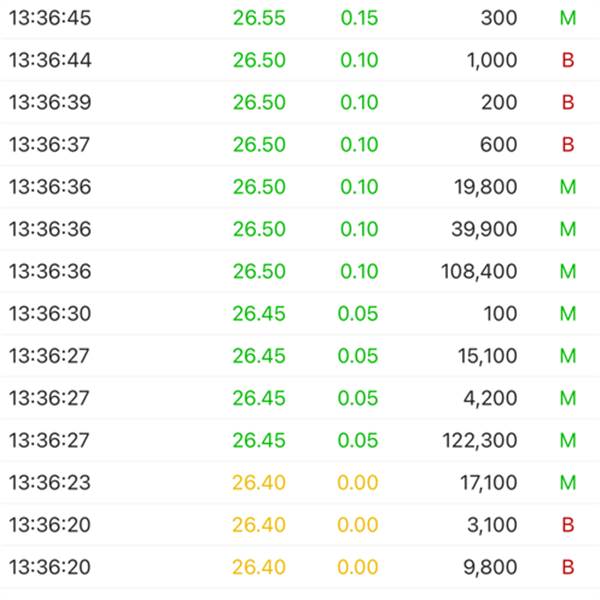Click the 1,000 volume trade entry
The image size is (600, 600).
point(492,60)
